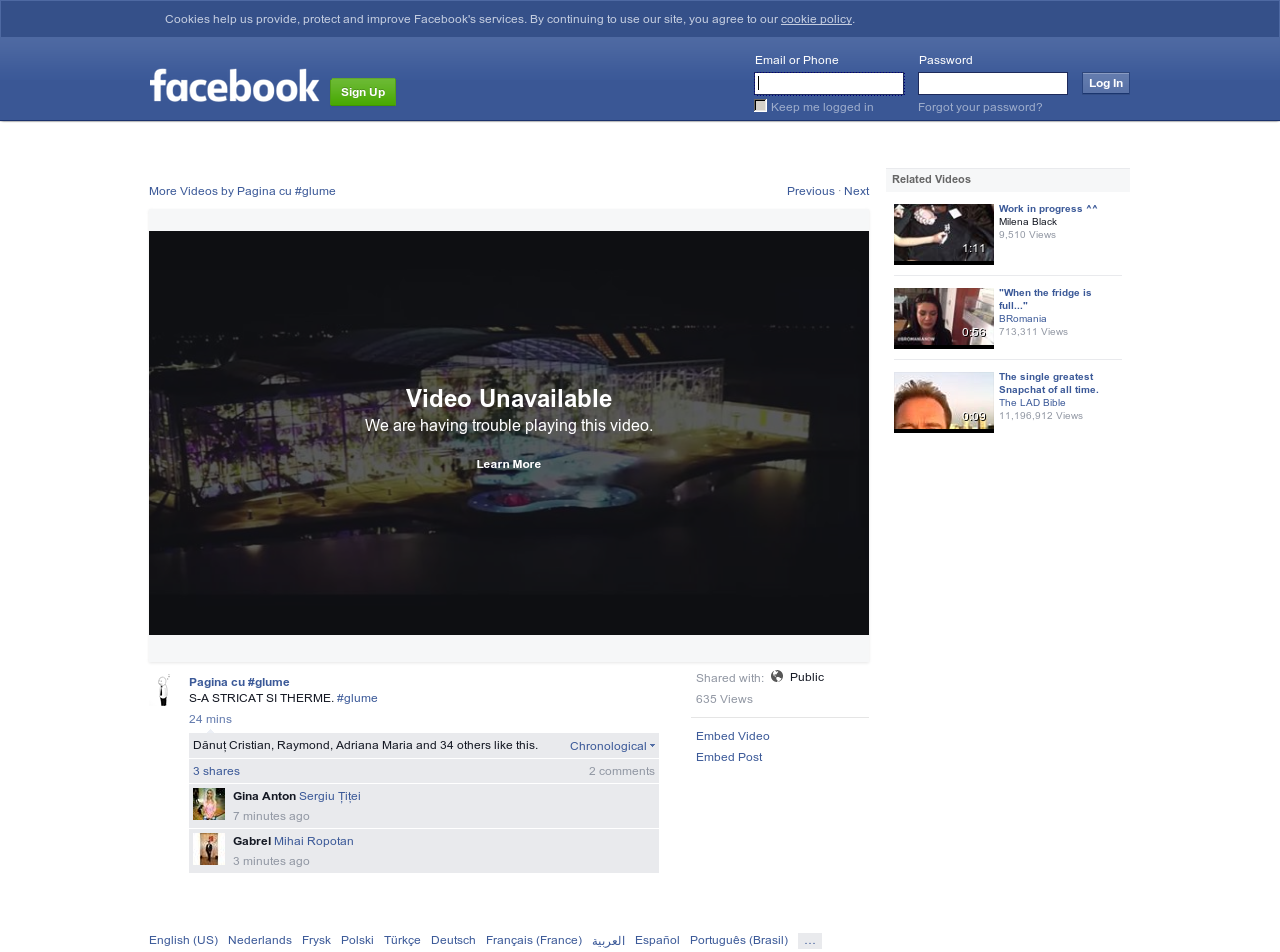
Task: Open 'The single greatest Snapchat' title
Action: coord(1049,383)
